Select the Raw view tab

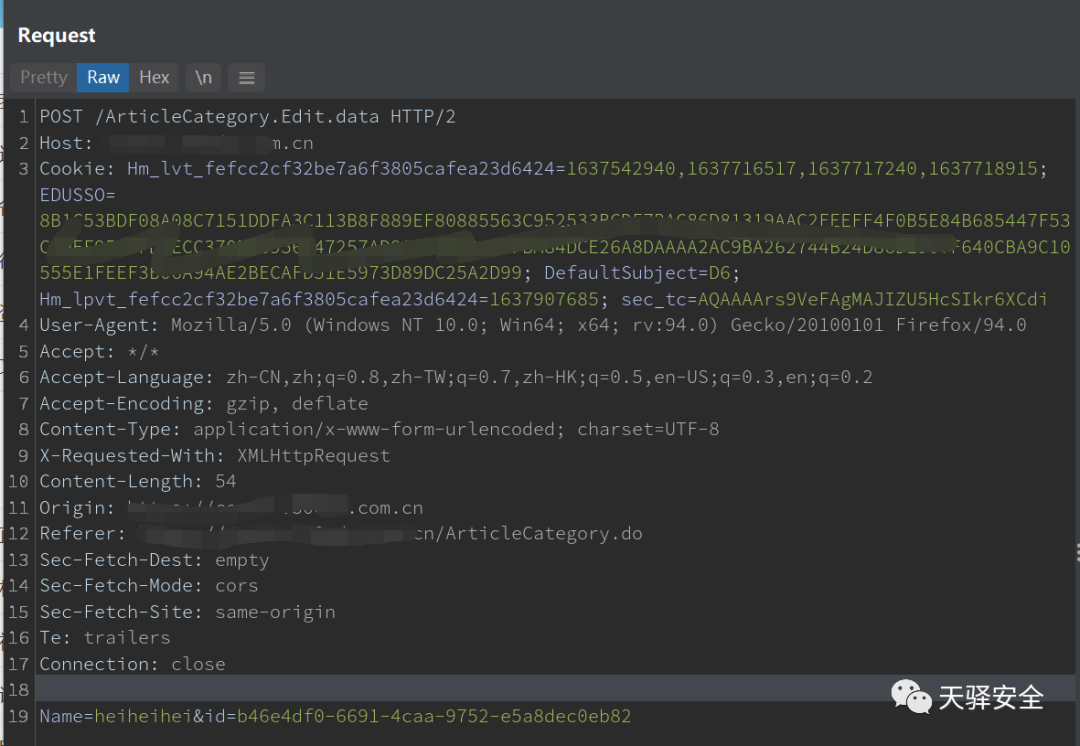pos(103,77)
